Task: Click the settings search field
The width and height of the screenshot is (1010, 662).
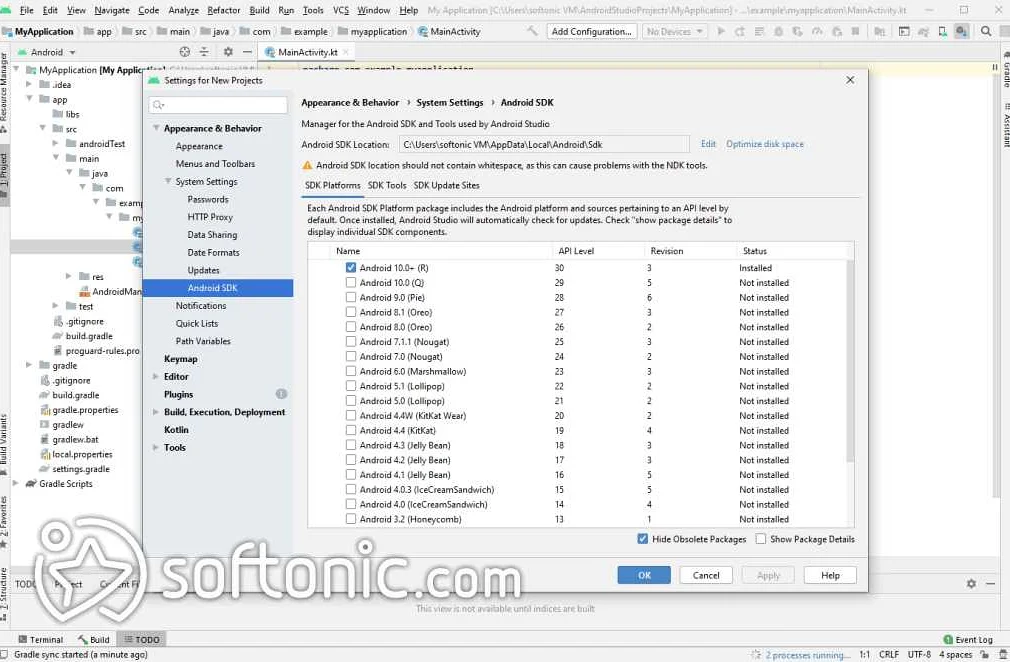Action: pyautogui.click(x=218, y=104)
